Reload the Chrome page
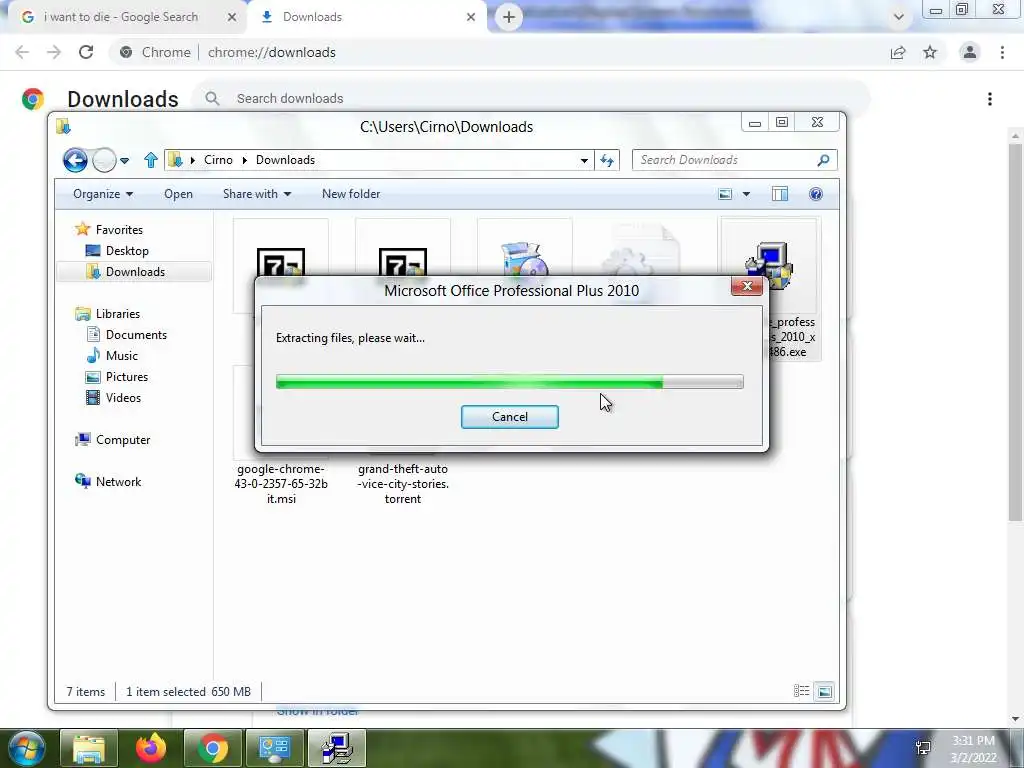 [86, 52]
